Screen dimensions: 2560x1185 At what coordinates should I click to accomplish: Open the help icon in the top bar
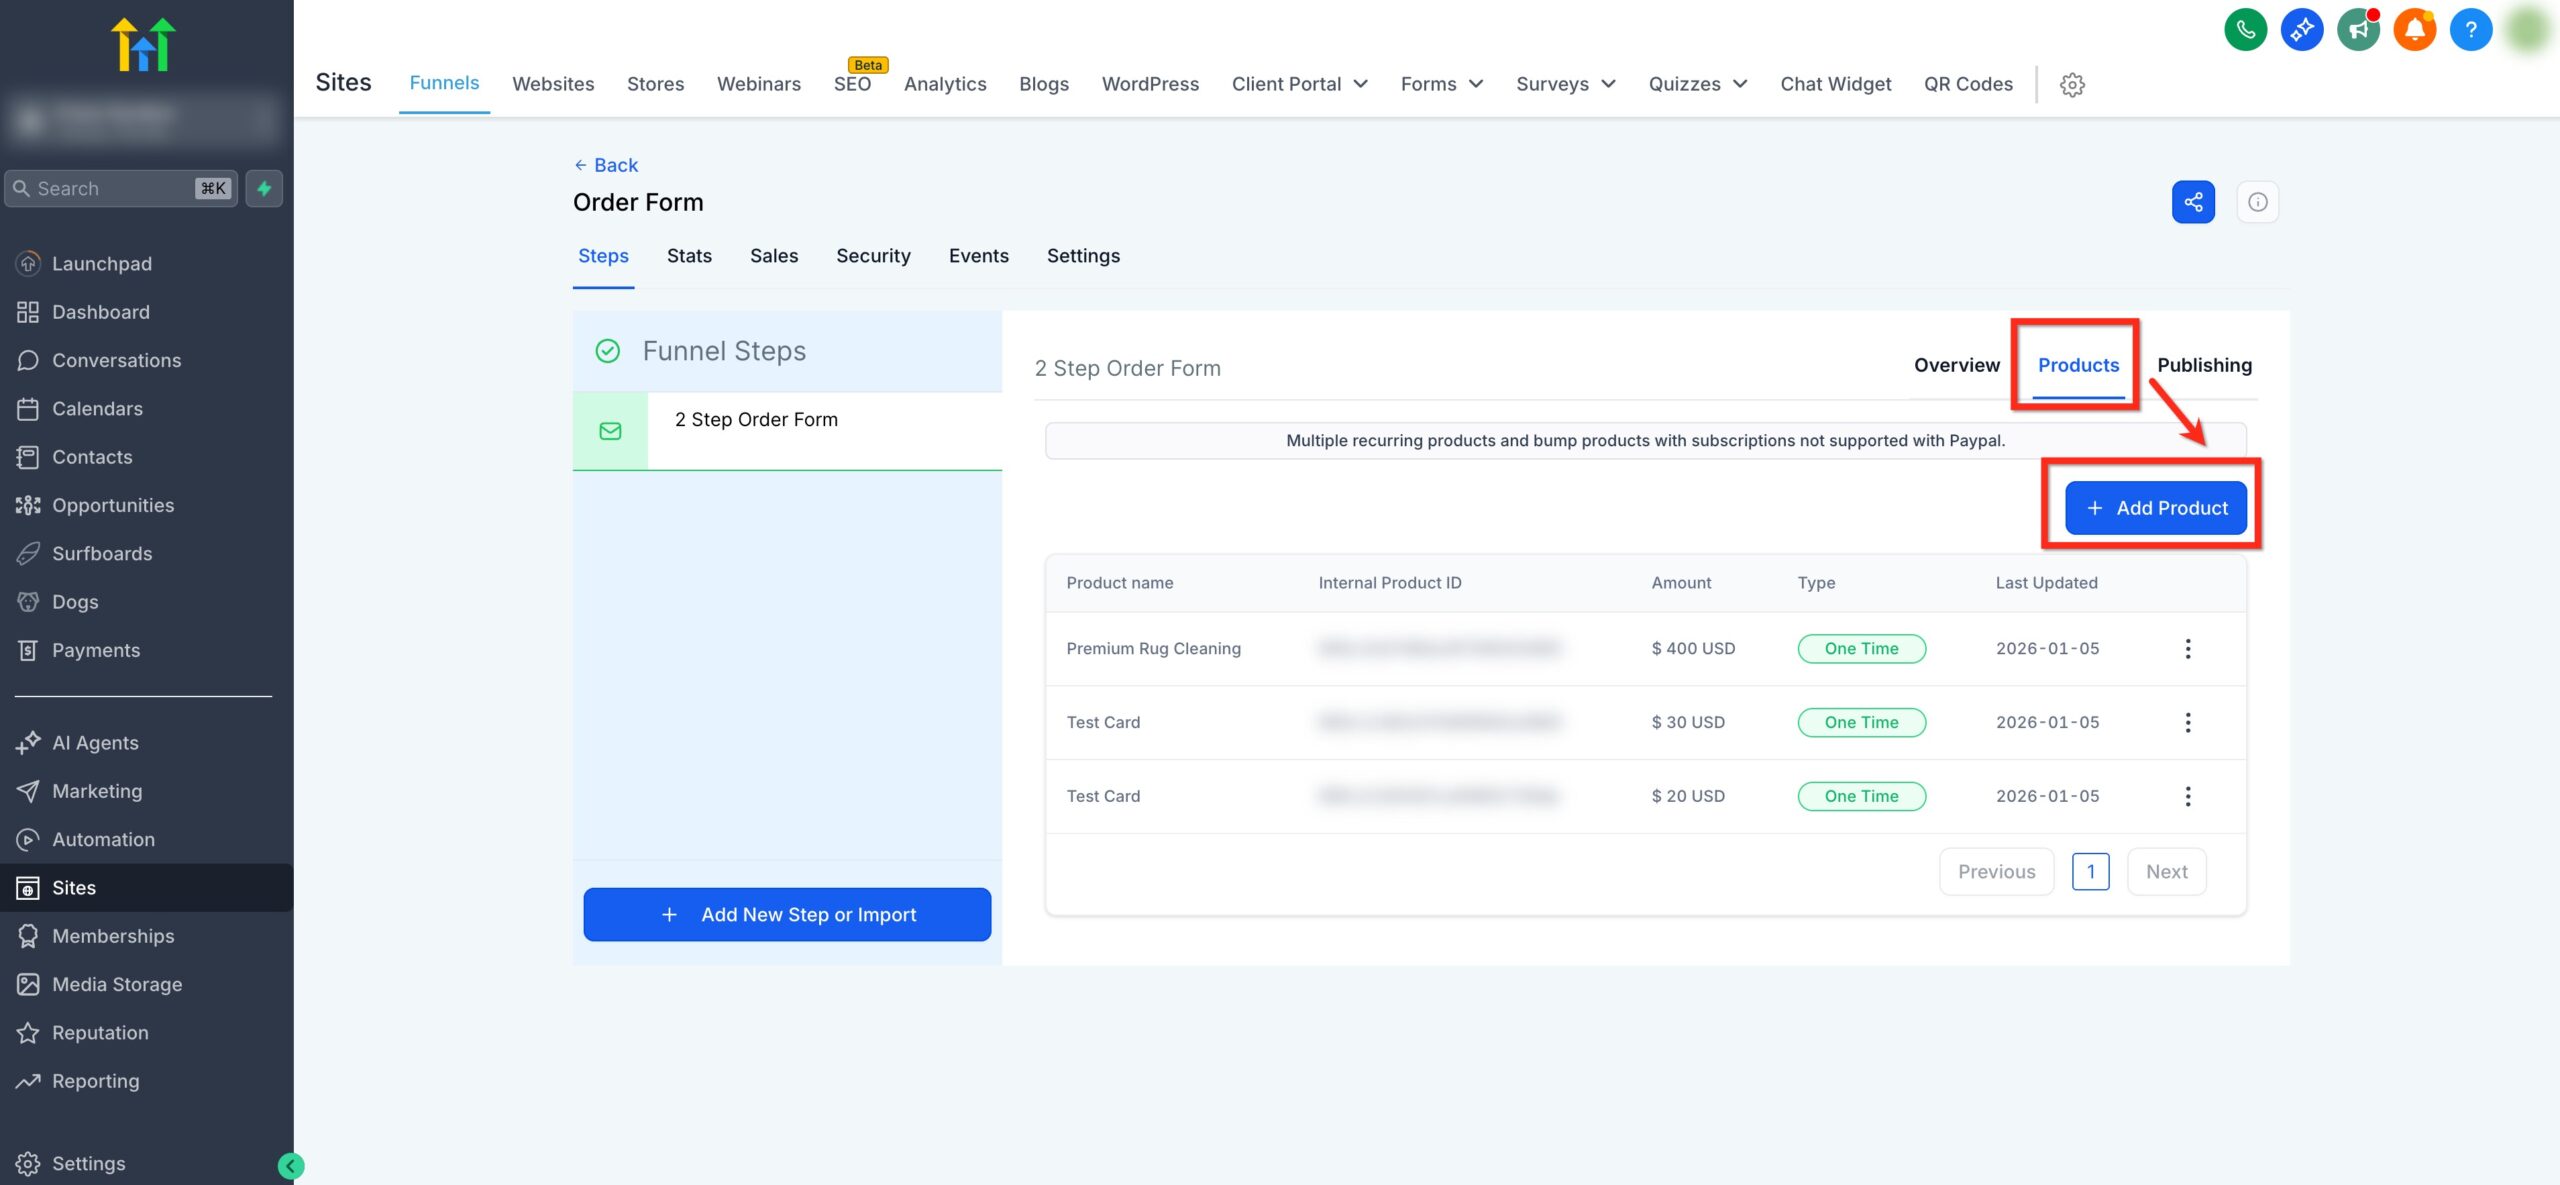pos(2470,30)
